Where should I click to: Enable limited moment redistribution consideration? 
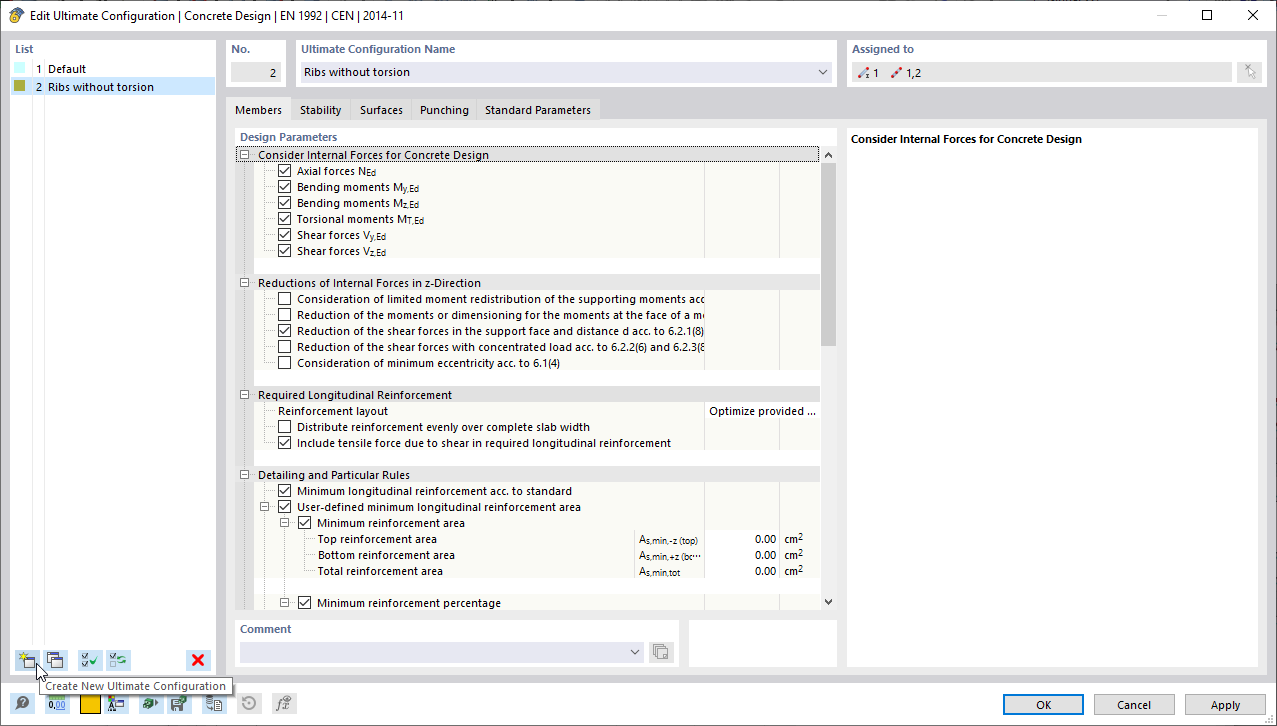pos(285,299)
